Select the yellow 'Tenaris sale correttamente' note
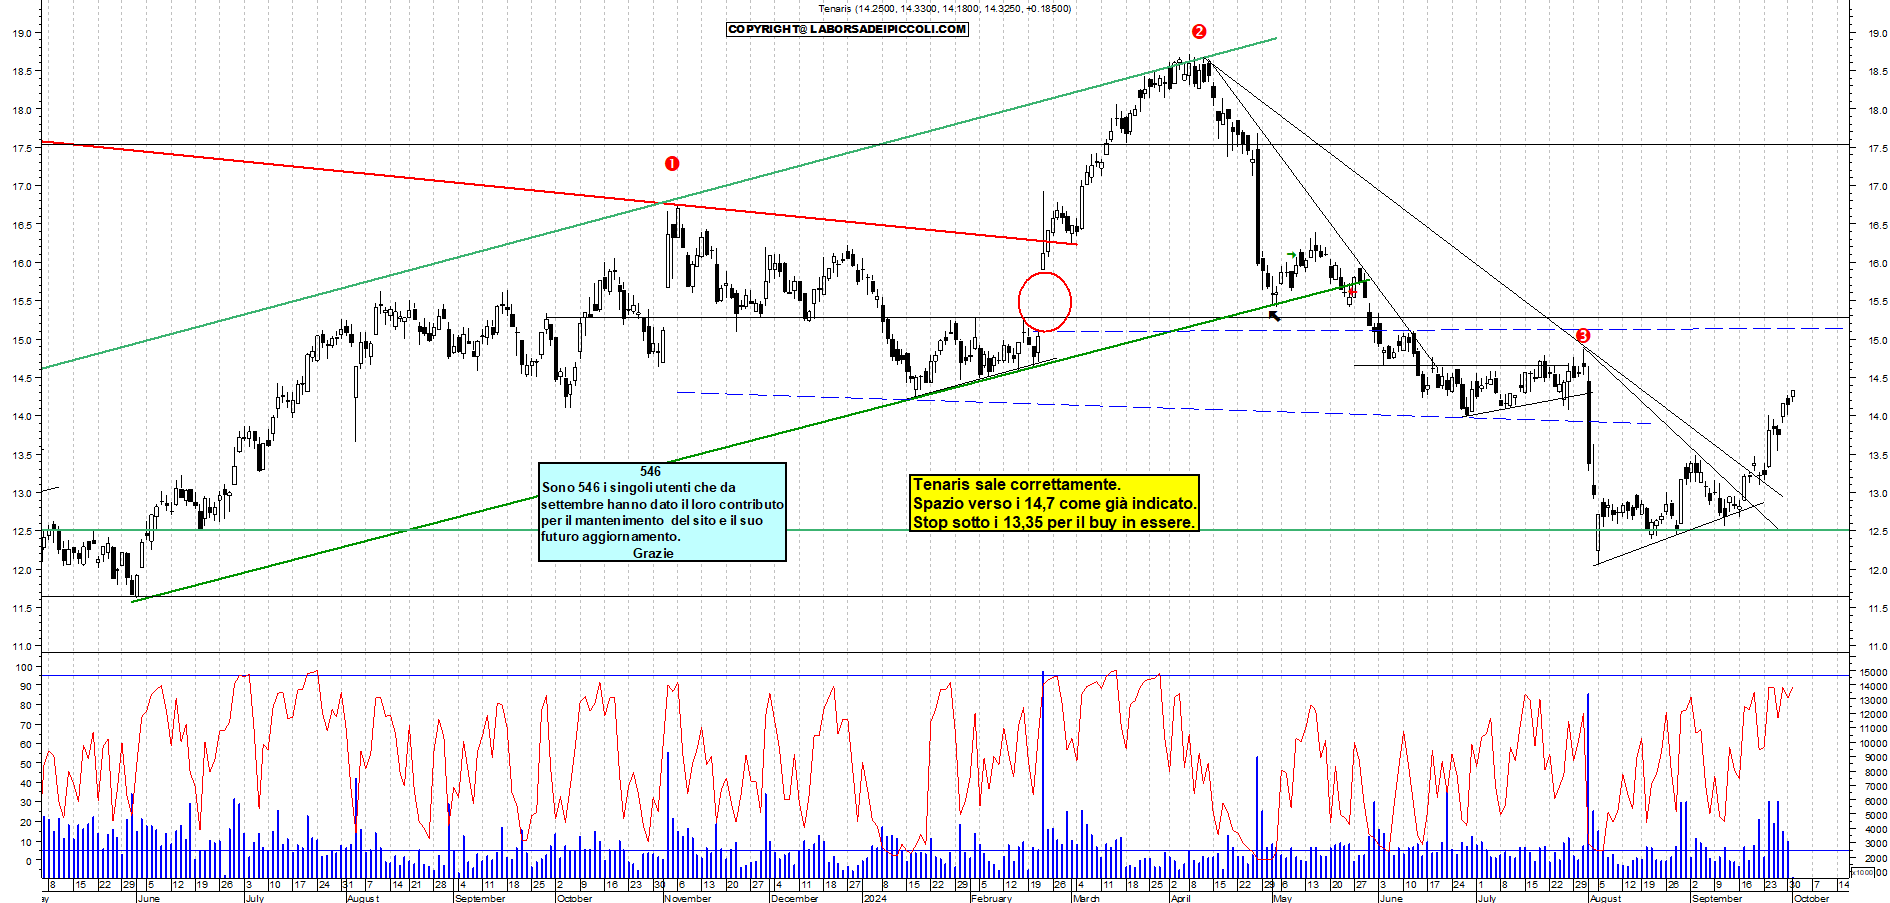Screen dimensions: 1890x903 pos(1054,503)
